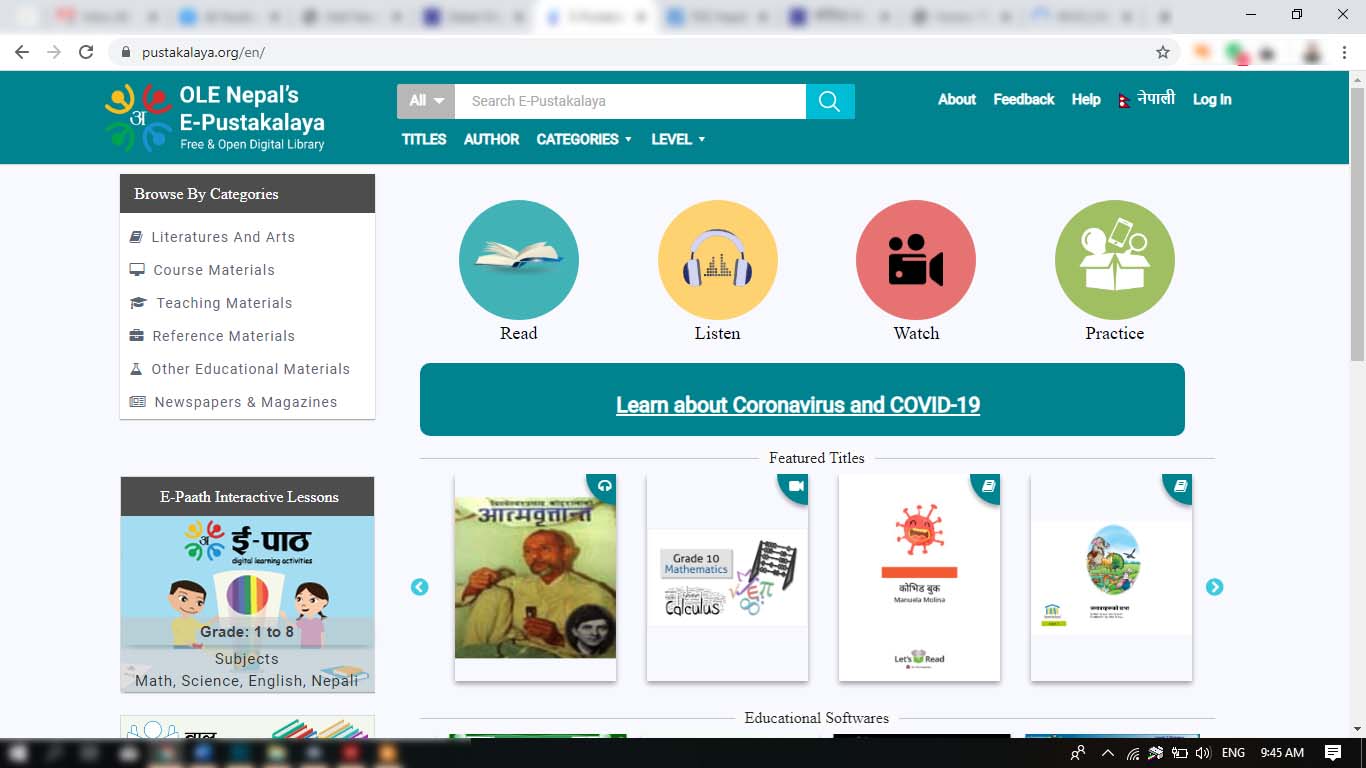This screenshot has width=1366, height=768.
Task: Click the book icon beside Literatures And Arts
Action: (x=136, y=237)
